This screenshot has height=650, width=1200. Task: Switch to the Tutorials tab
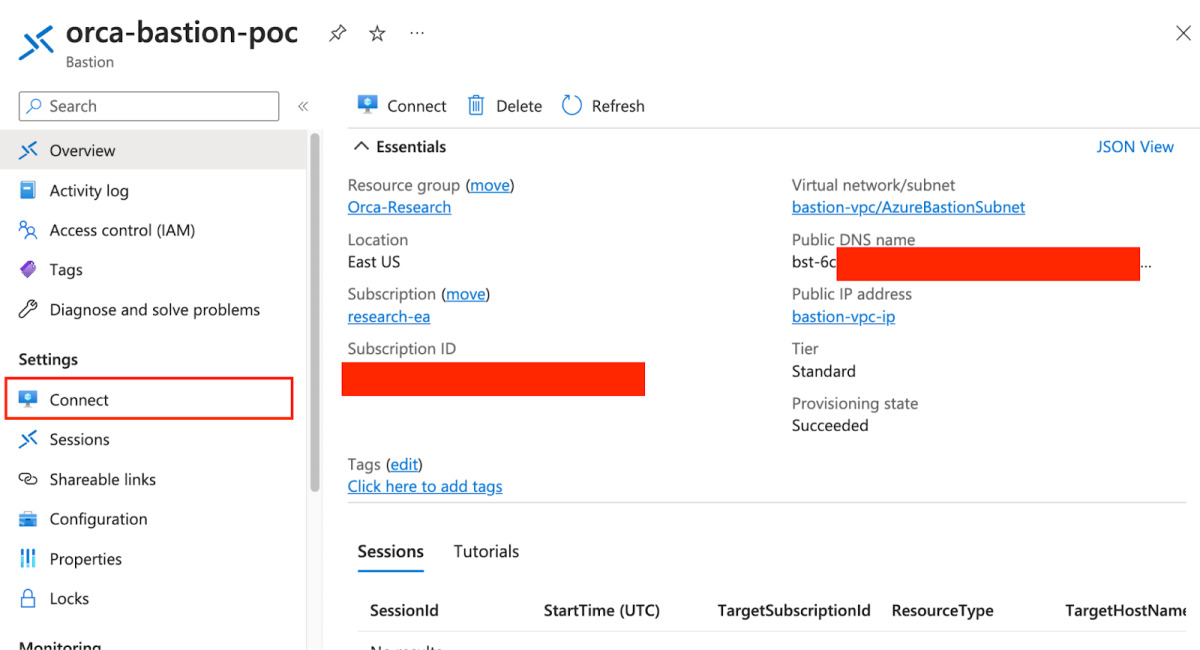(x=487, y=551)
